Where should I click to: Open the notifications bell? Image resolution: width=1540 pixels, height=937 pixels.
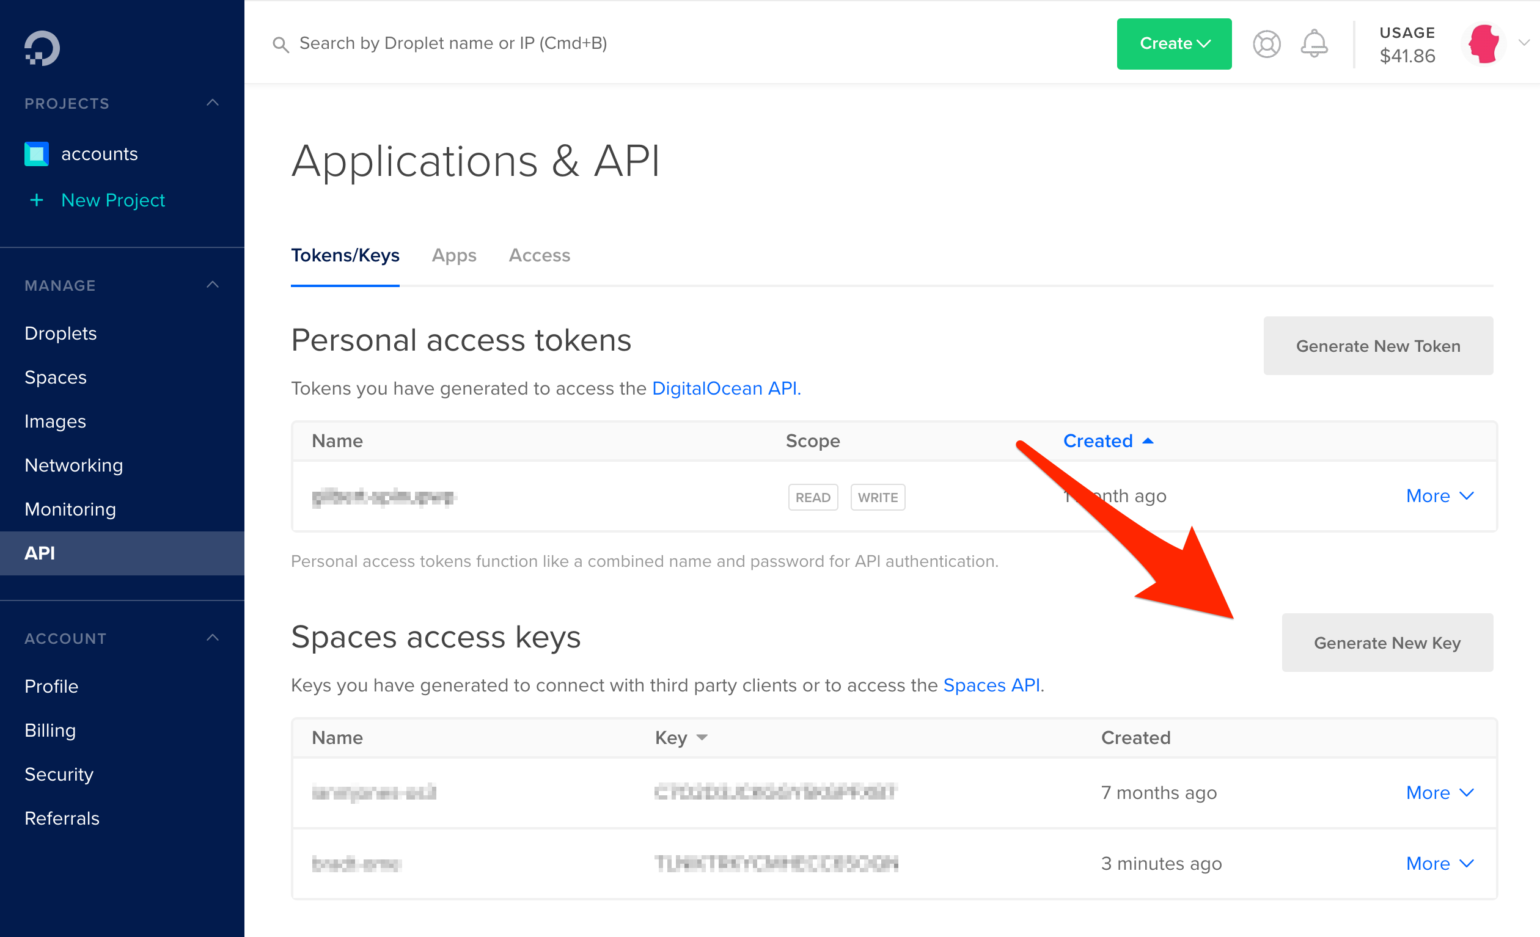1314,44
